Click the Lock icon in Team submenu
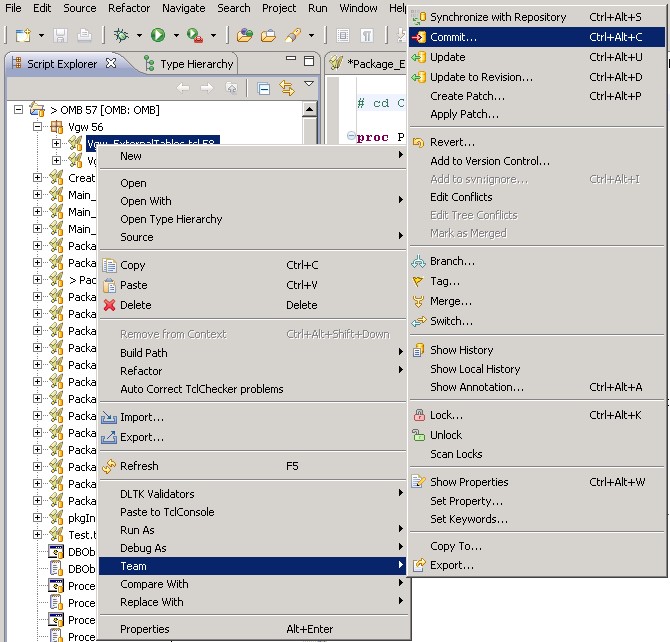This screenshot has height=642, width=670. click(419, 415)
